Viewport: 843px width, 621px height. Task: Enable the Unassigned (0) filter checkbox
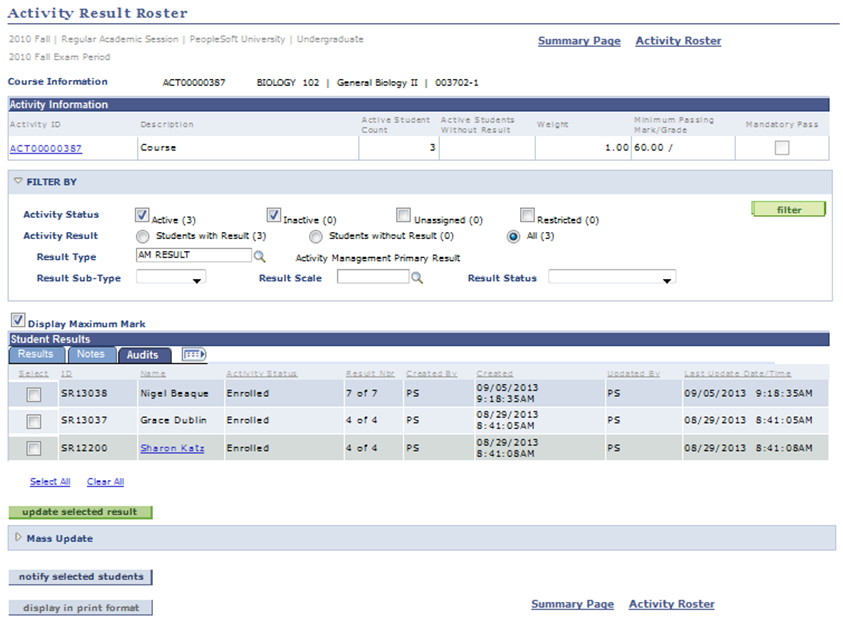(x=403, y=214)
